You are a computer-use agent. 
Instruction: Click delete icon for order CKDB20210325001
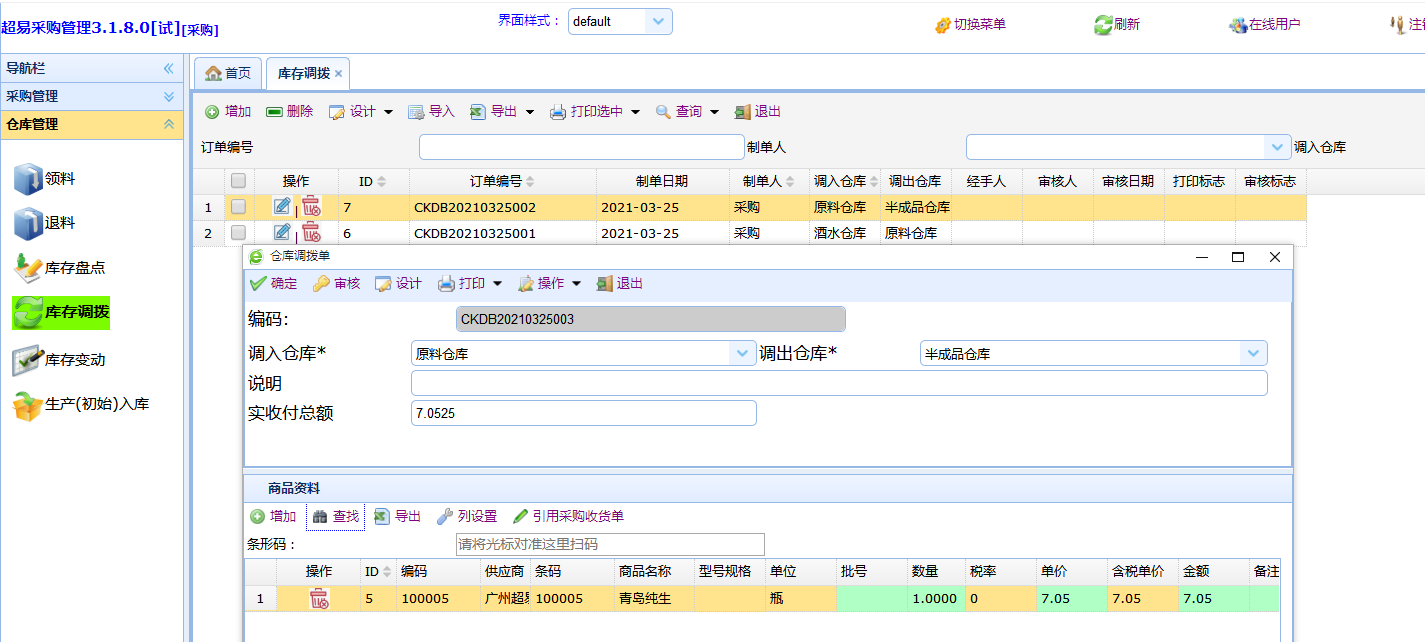311,233
